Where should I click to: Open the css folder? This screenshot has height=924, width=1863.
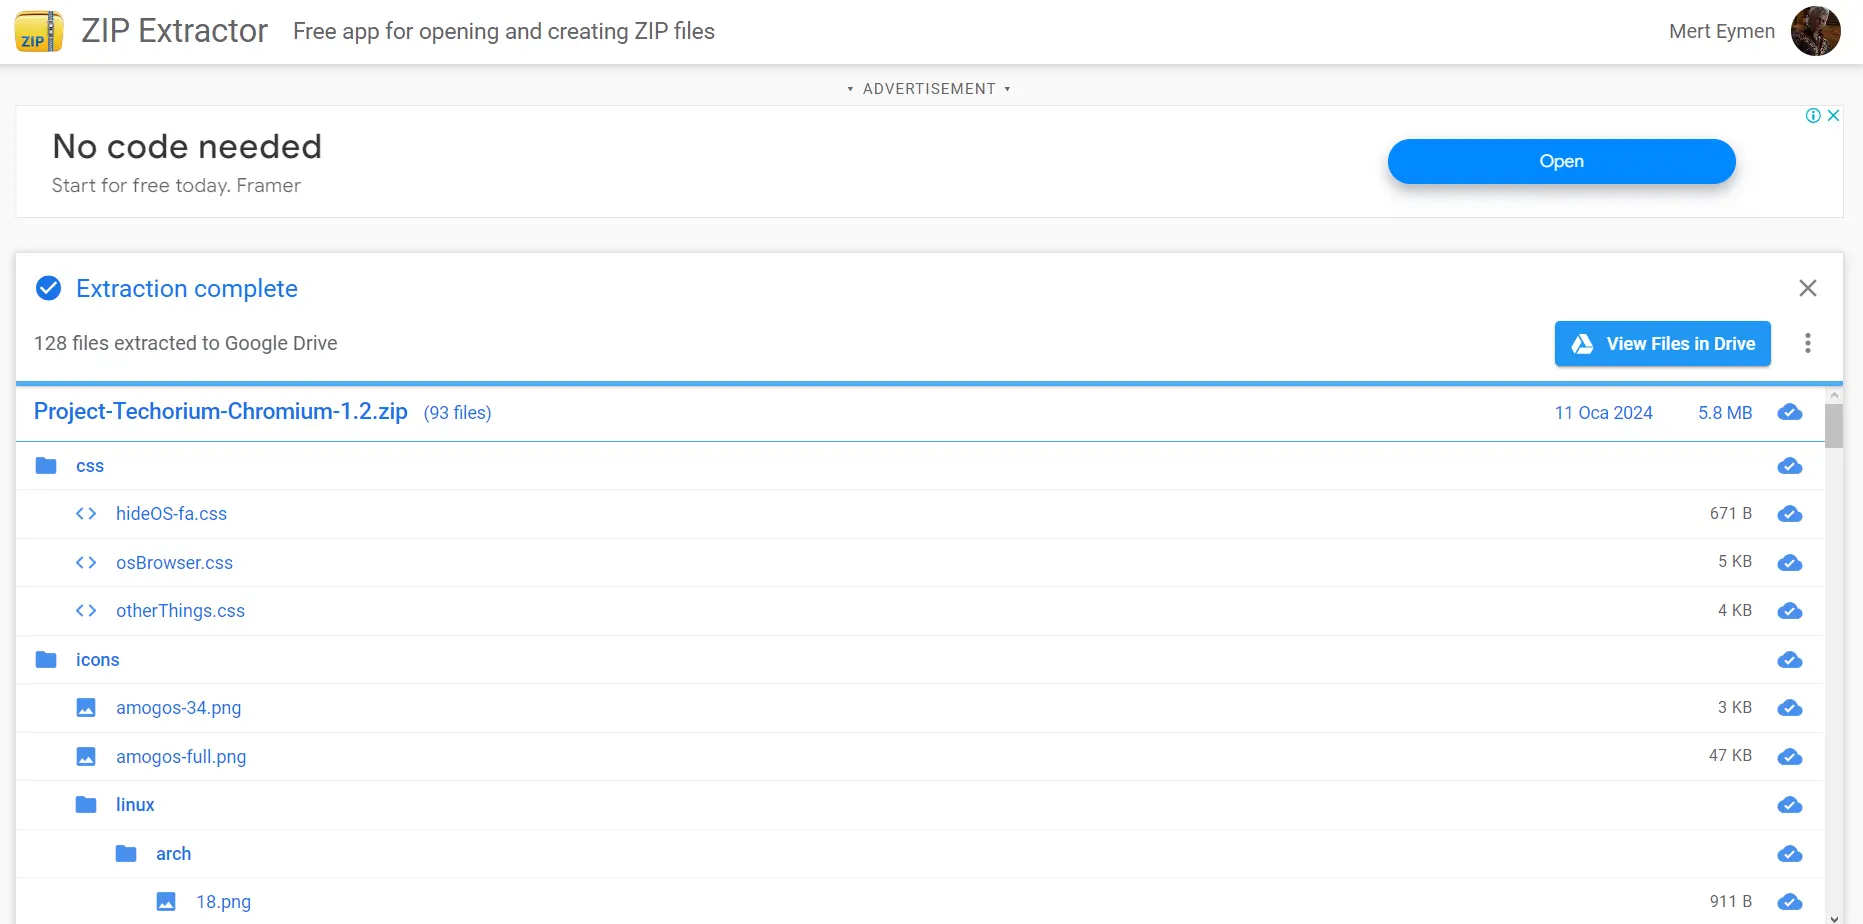pos(90,466)
